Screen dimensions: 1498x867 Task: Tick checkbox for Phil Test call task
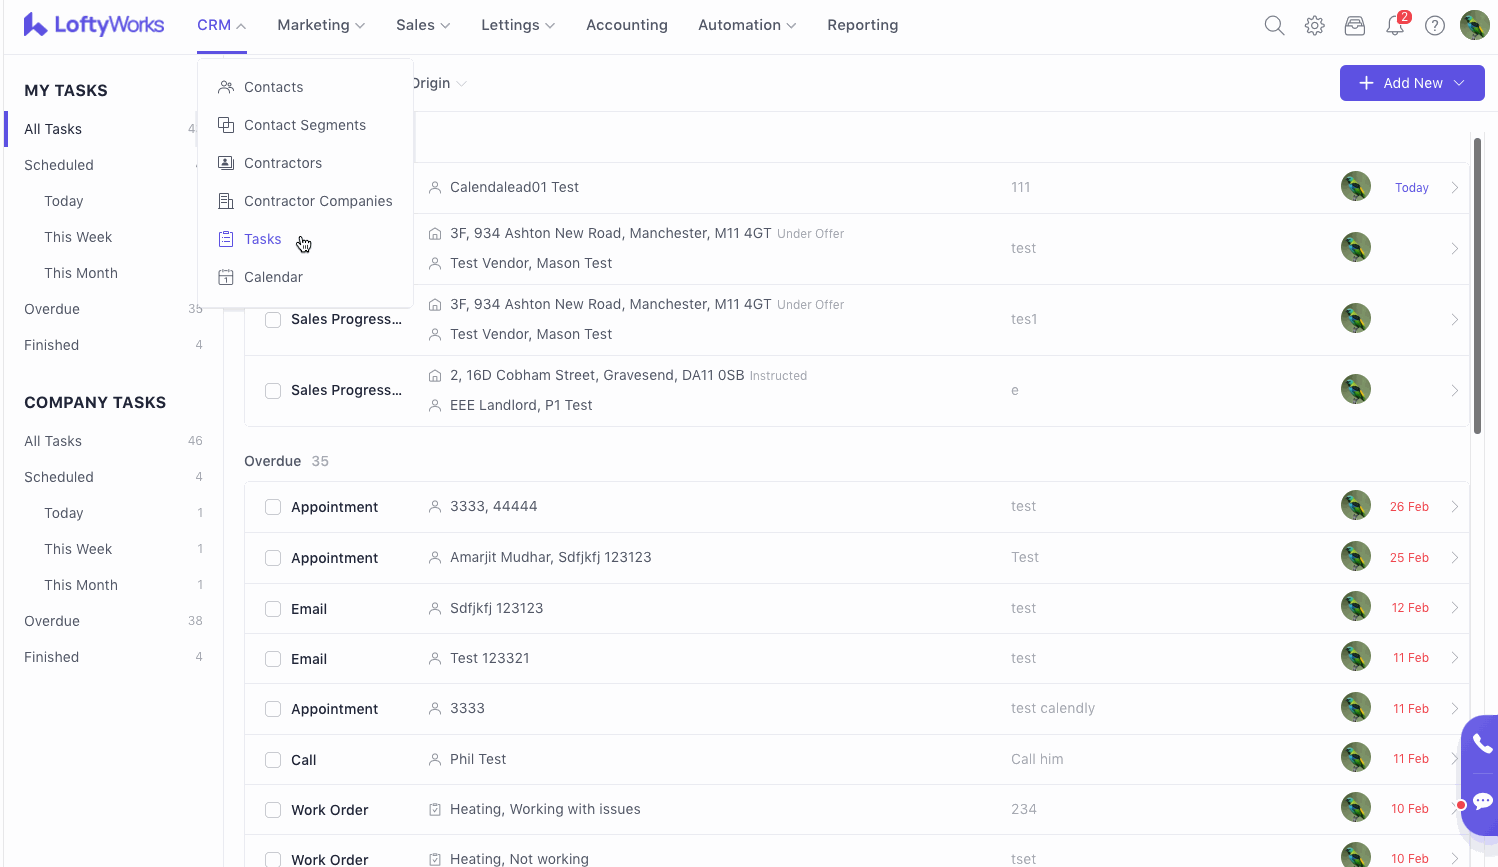pyautogui.click(x=273, y=760)
